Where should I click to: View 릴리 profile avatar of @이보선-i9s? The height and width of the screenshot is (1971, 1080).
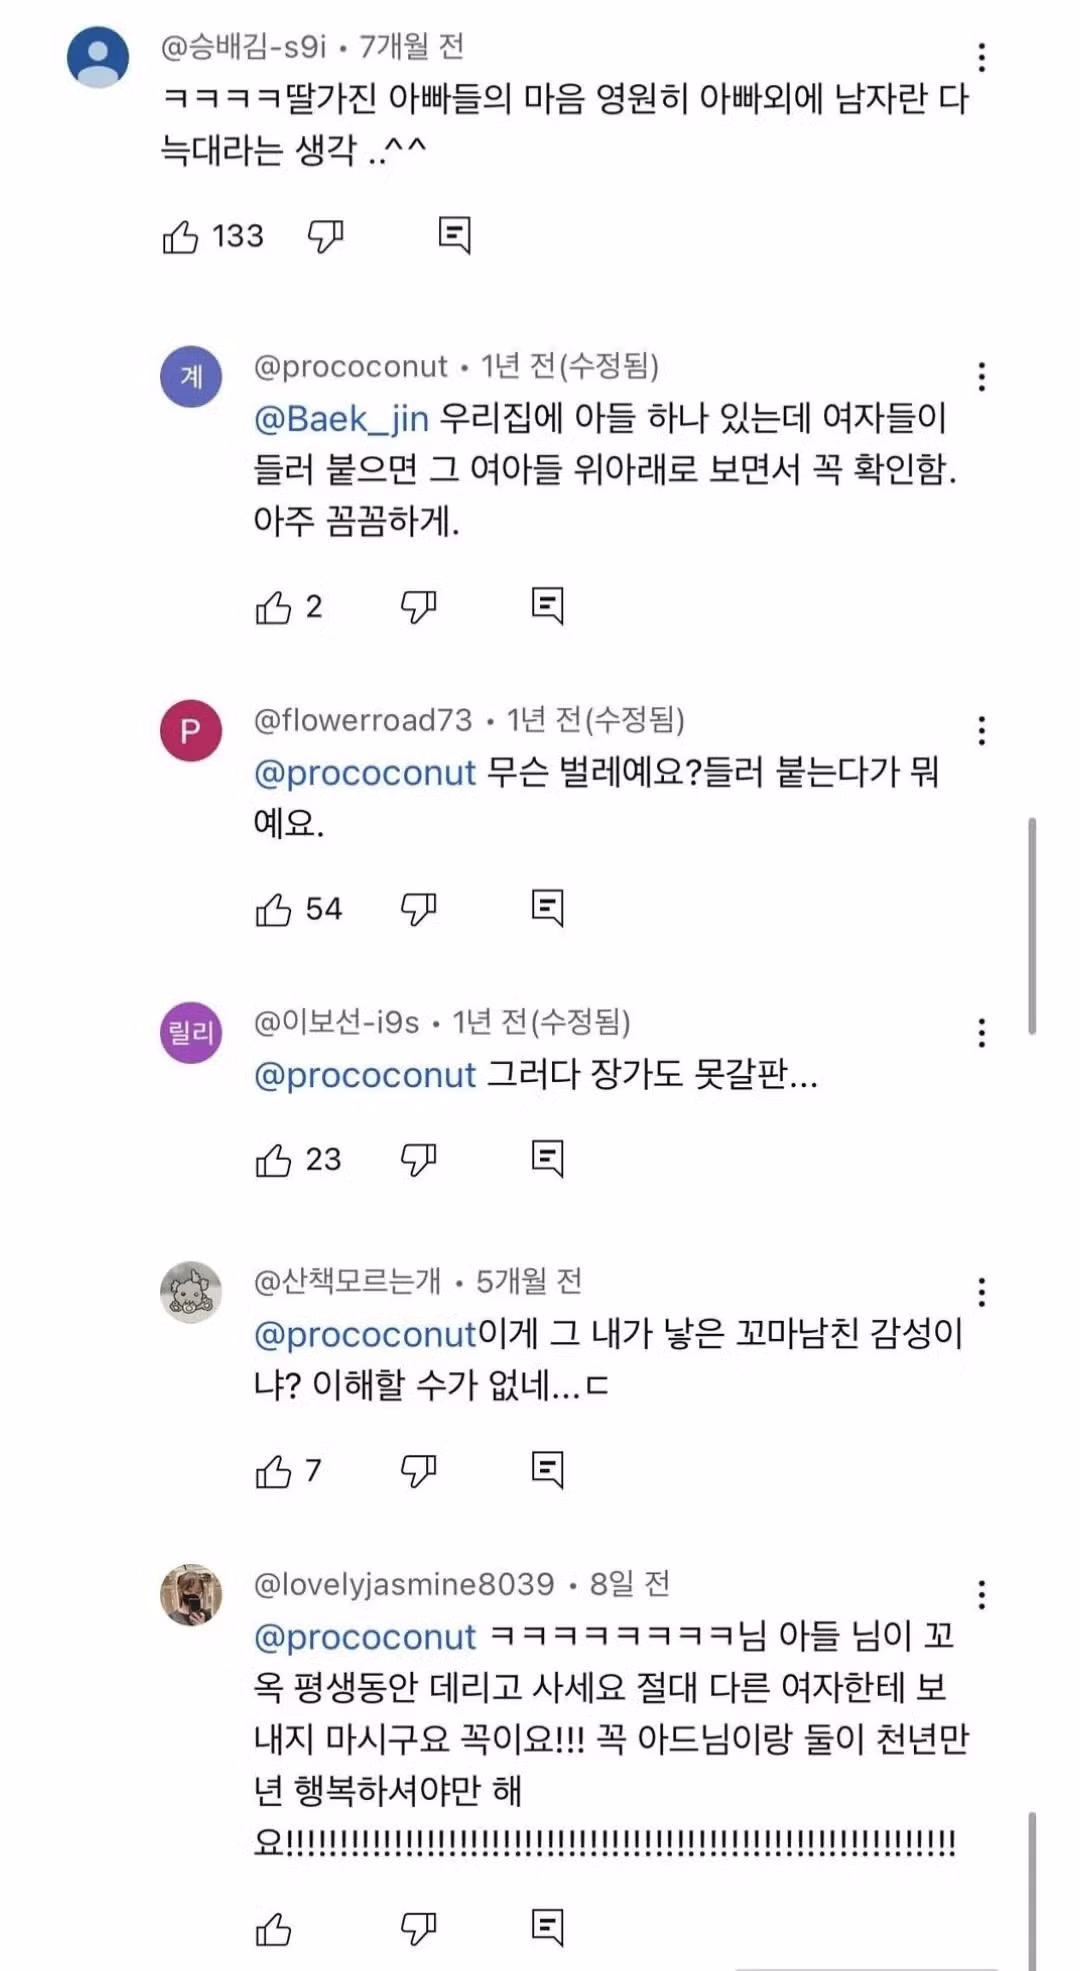click(x=190, y=1034)
